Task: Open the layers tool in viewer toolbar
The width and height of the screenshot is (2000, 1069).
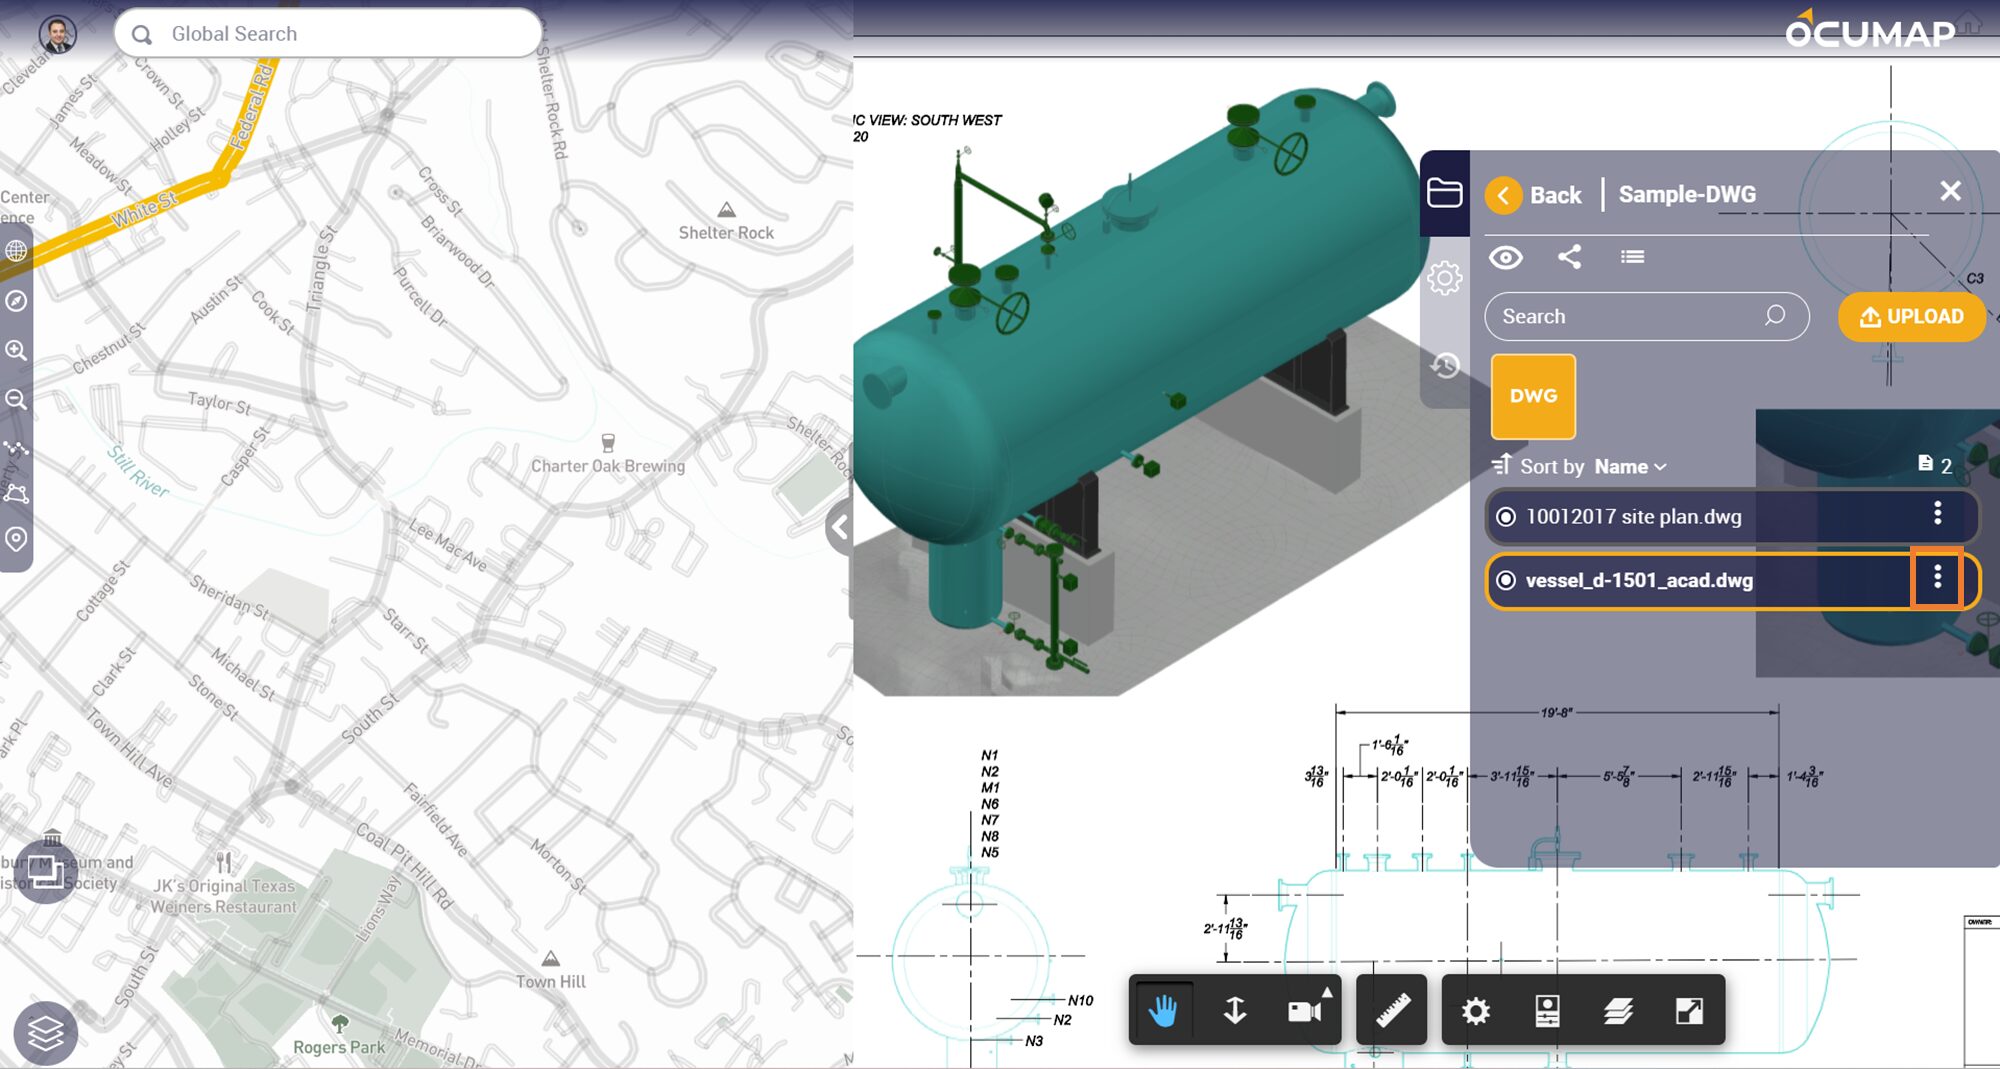Action: [1618, 1011]
